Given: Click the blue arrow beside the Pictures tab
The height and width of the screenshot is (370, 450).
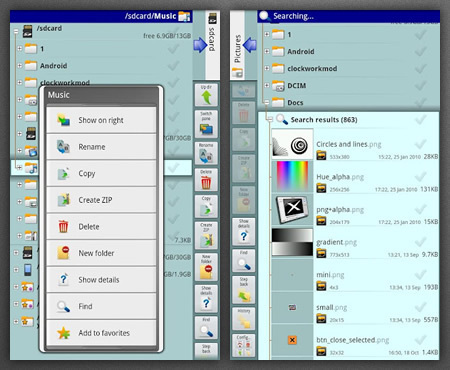Looking at the screenshot, I should 250,45.
